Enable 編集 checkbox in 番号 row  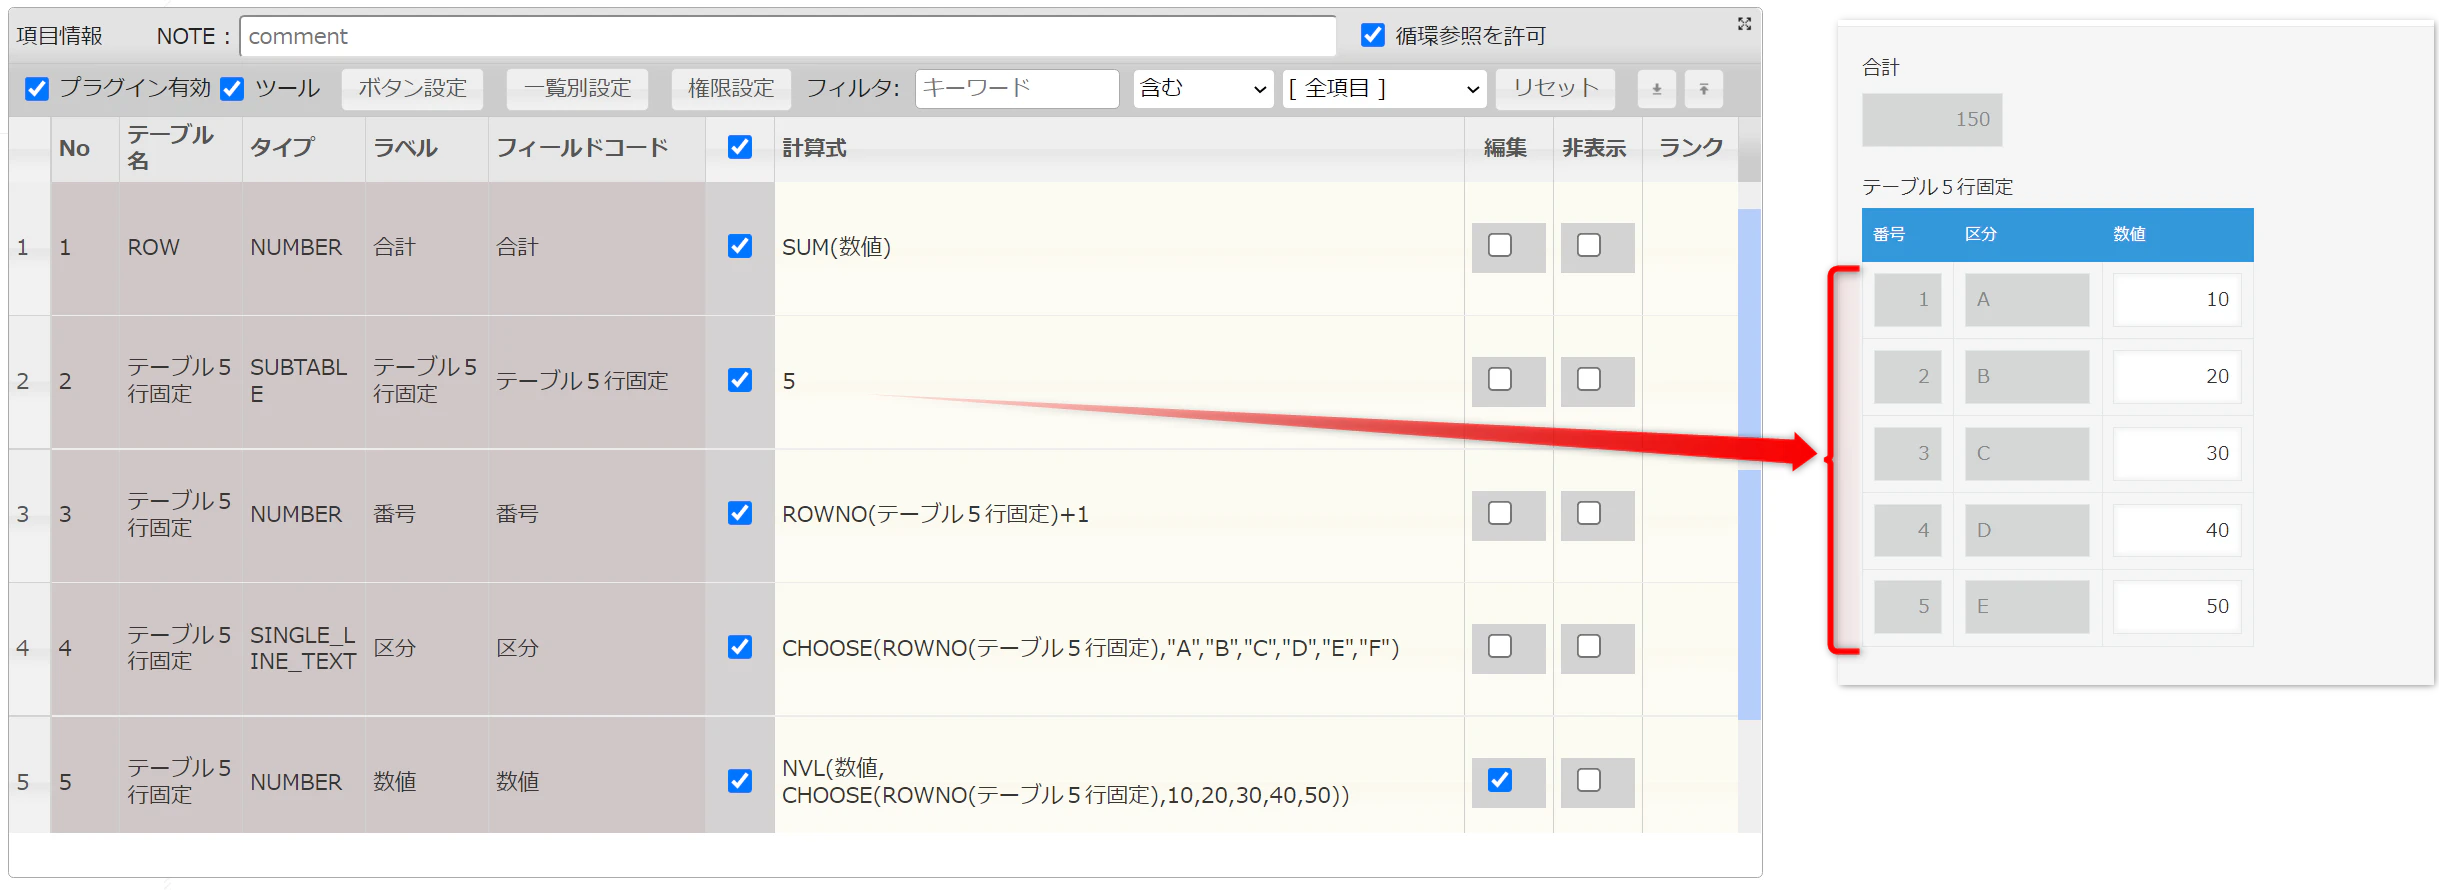[1500, 513]
